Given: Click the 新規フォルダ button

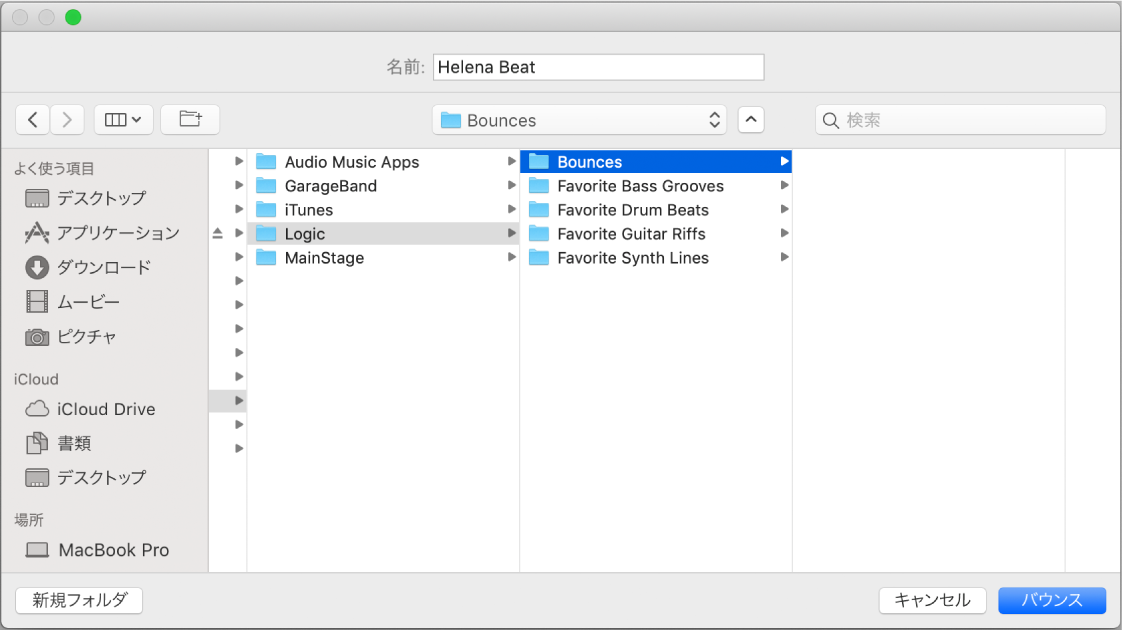Looking at the screenshot, I should [x=79, y=600].
